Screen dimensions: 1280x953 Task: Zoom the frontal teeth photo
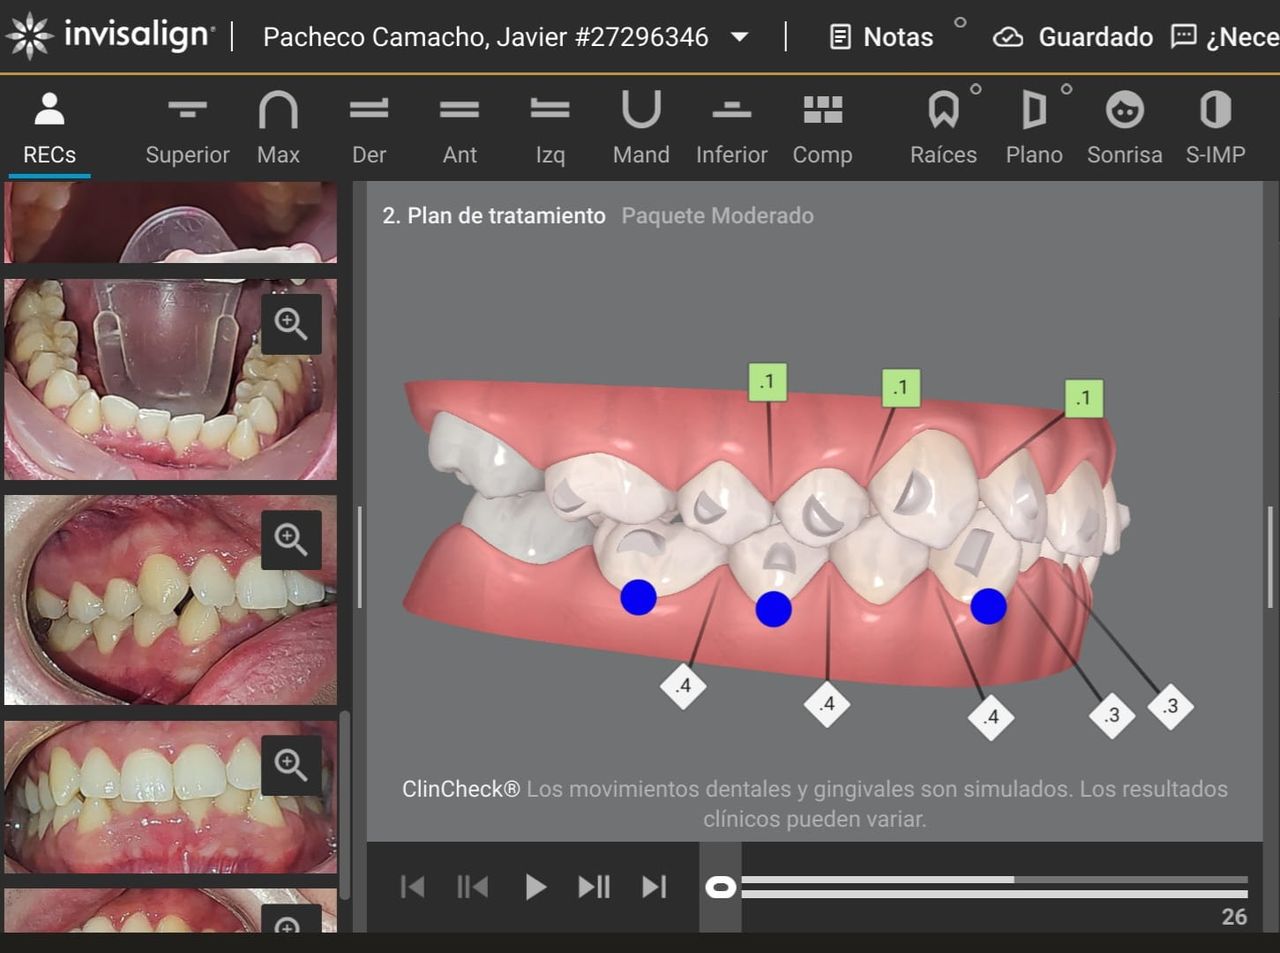click(x=291, y=765)
